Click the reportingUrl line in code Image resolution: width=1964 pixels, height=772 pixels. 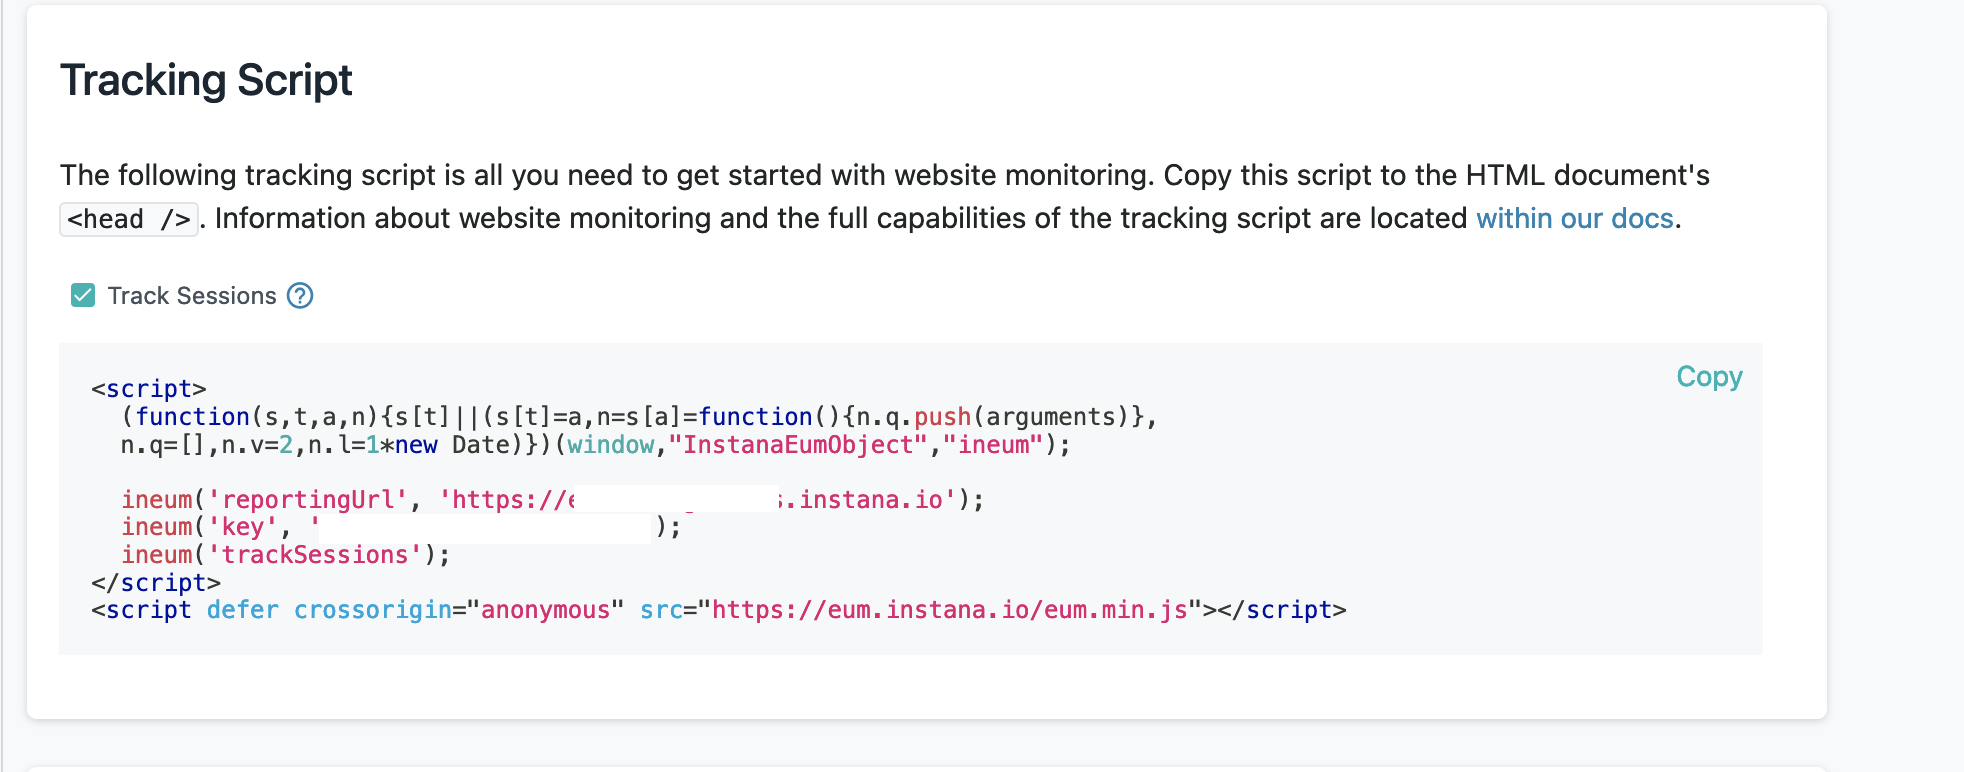pyautogui.click(x=553, y=499)
